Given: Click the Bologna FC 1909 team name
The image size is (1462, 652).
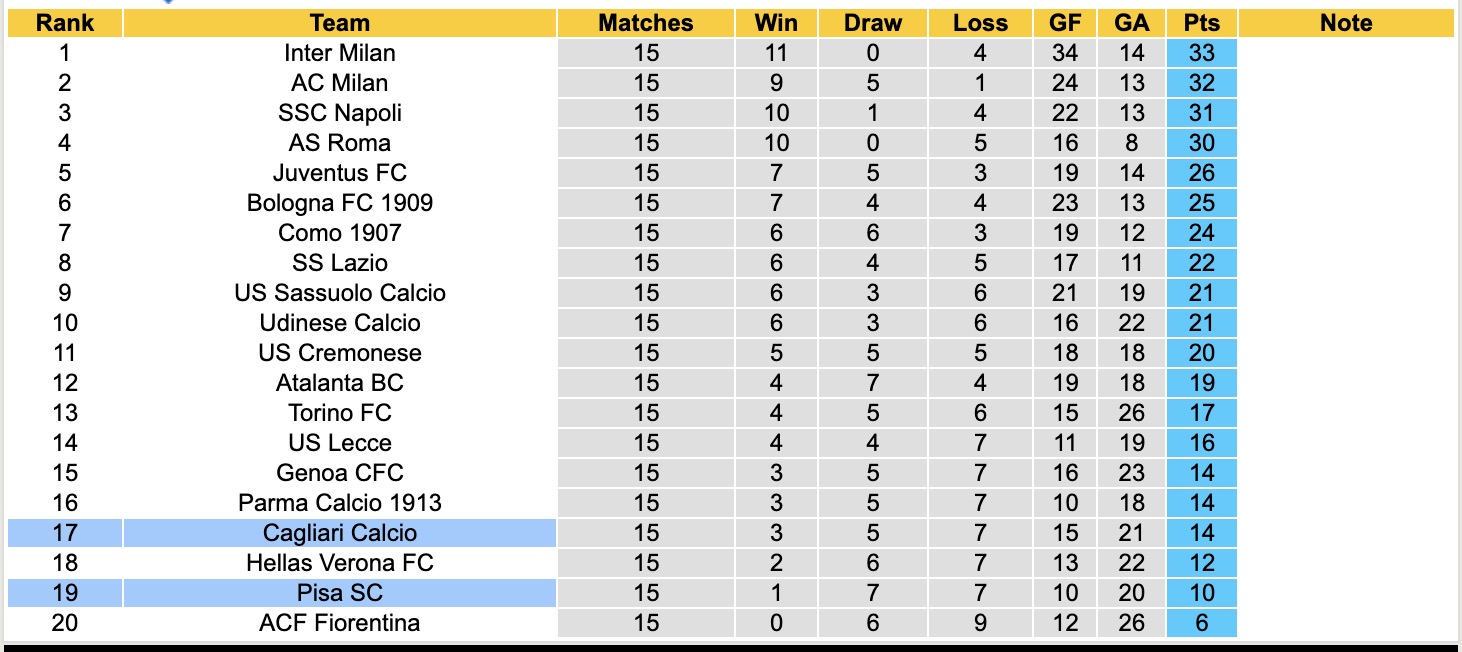Looking at the screenshot, I should pyautogui.click(x=340, y=203).
